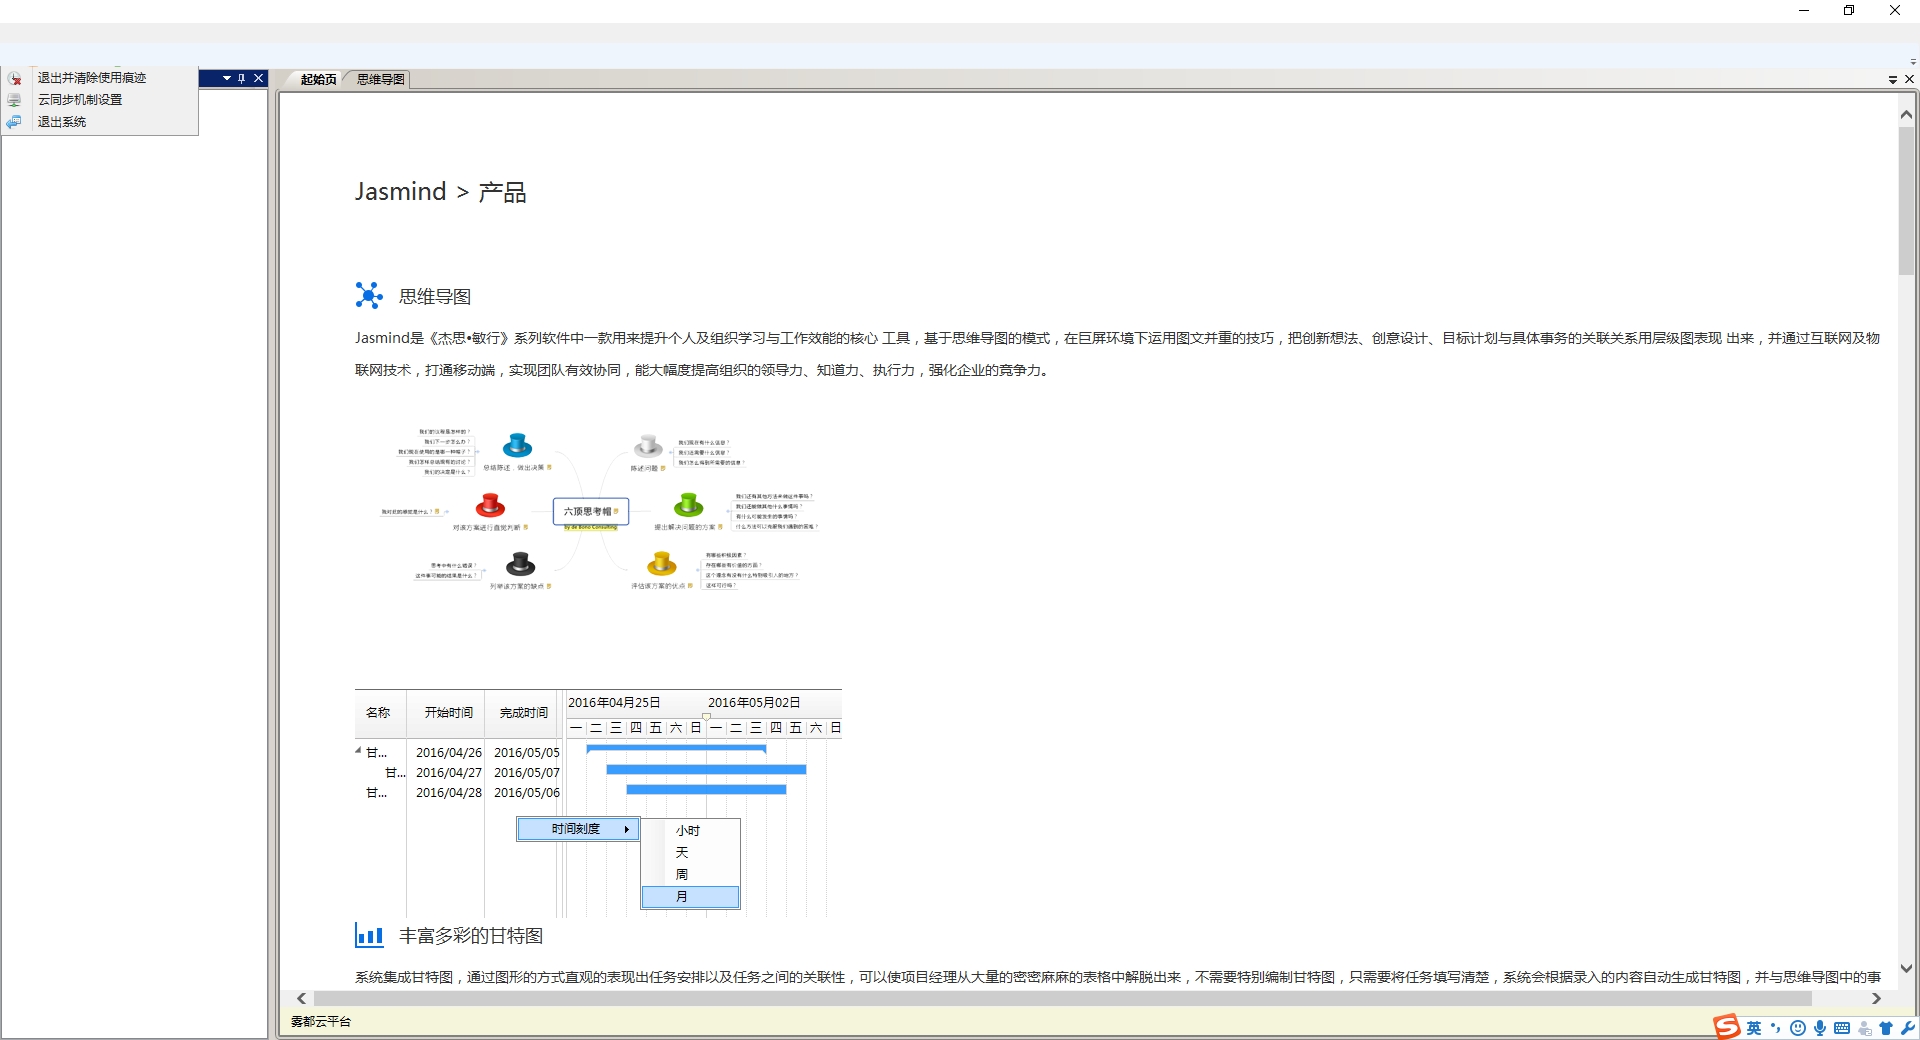Open the Sogou wrench toolbox icon

(x=1908, y=1028)
